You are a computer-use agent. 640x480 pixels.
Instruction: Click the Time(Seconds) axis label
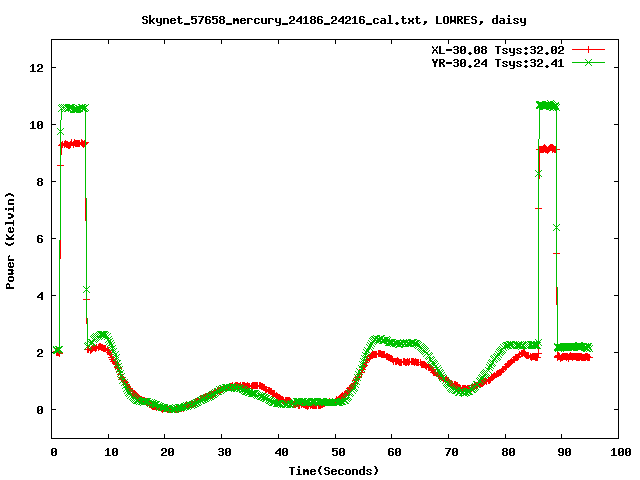coord(333,471)
